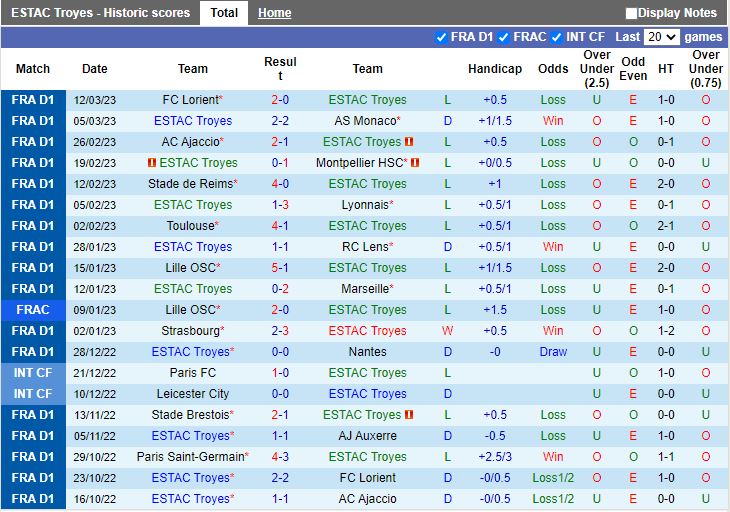Click the date 28/01/23
Viewport: 730px width, 512px height.
tap(95, 247)
